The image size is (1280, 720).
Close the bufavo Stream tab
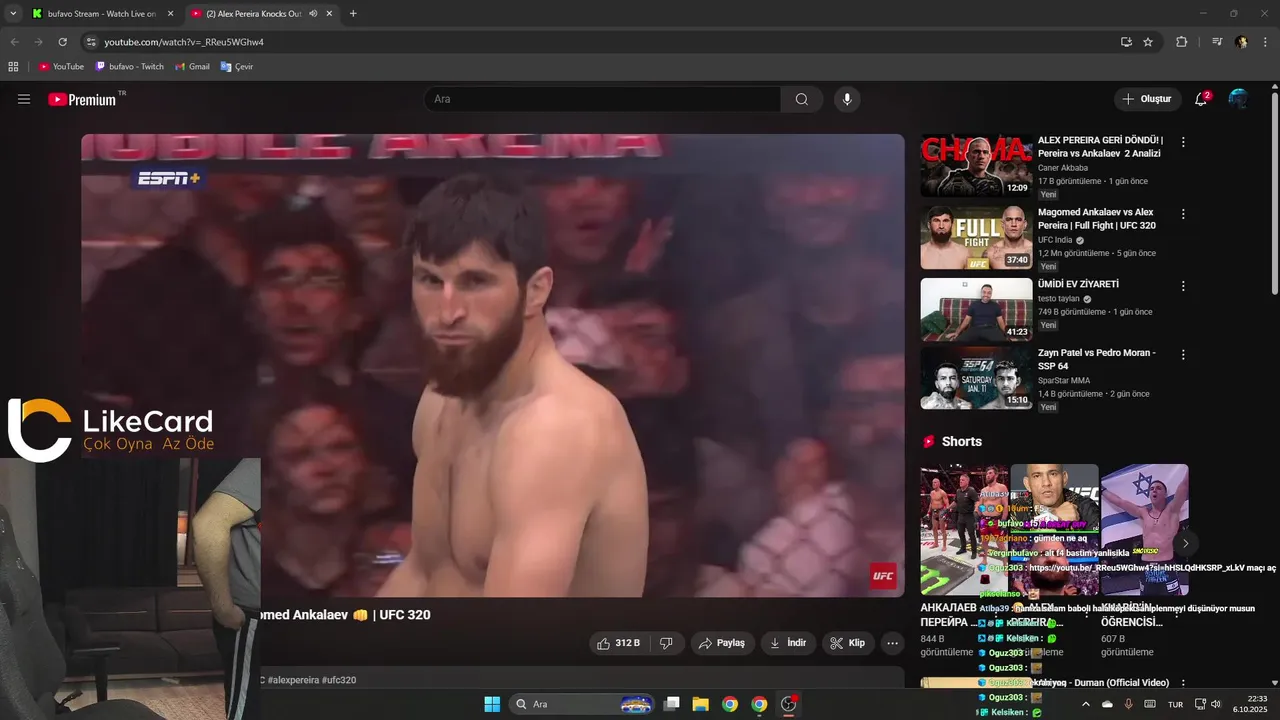(x=170, y=14)
